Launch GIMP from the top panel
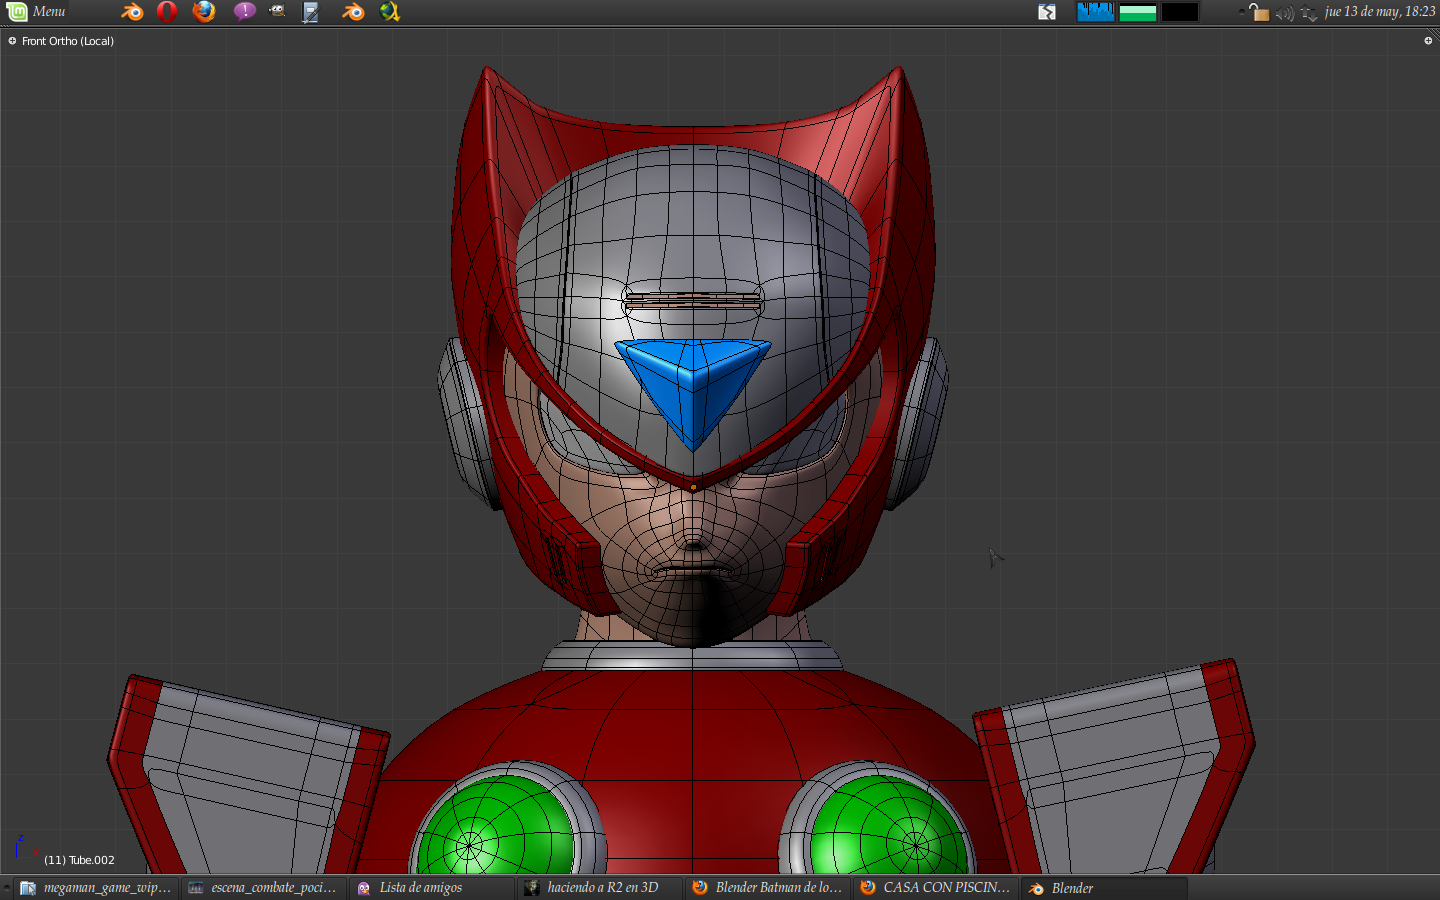Image resolution: width=1440 pixels, height=900 pixels. (x=277, y=12)
